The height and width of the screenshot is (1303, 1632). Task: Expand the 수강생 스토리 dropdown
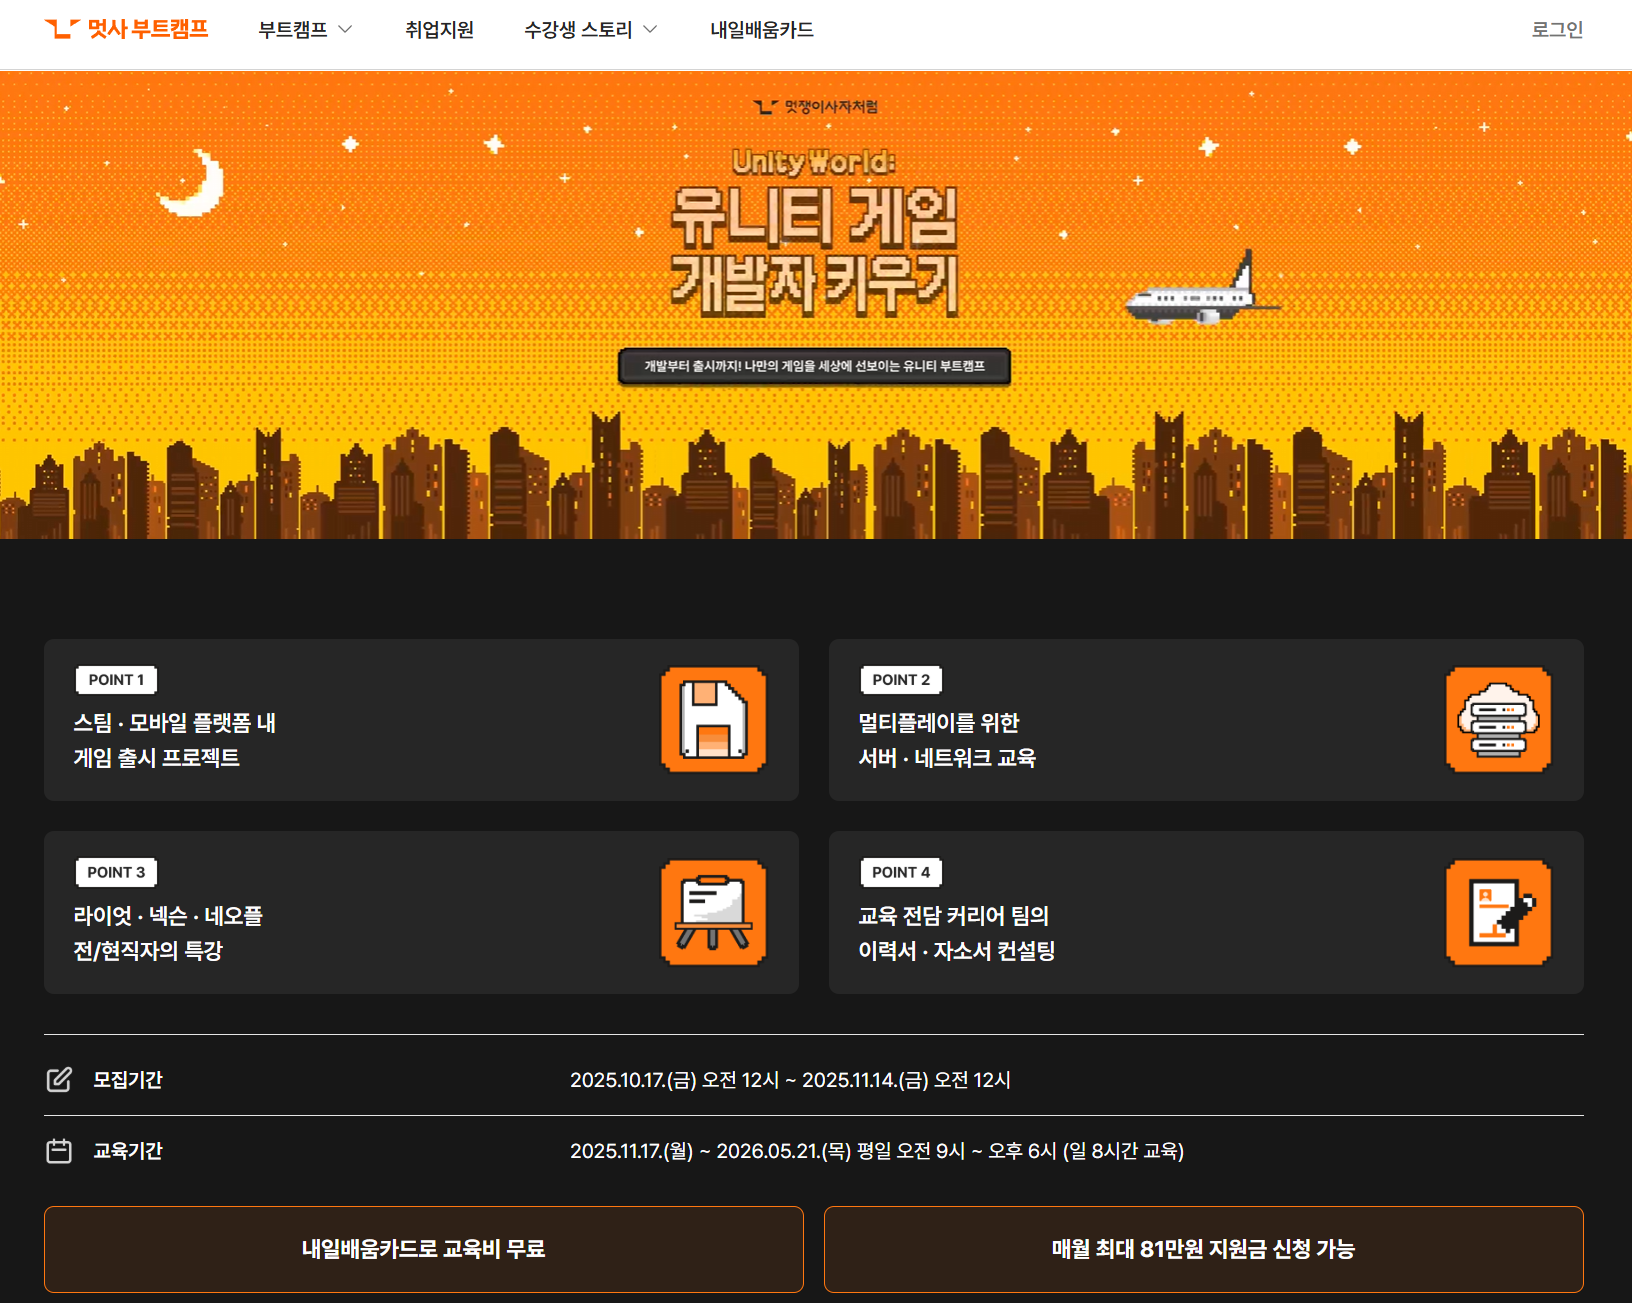pos(590,30)
